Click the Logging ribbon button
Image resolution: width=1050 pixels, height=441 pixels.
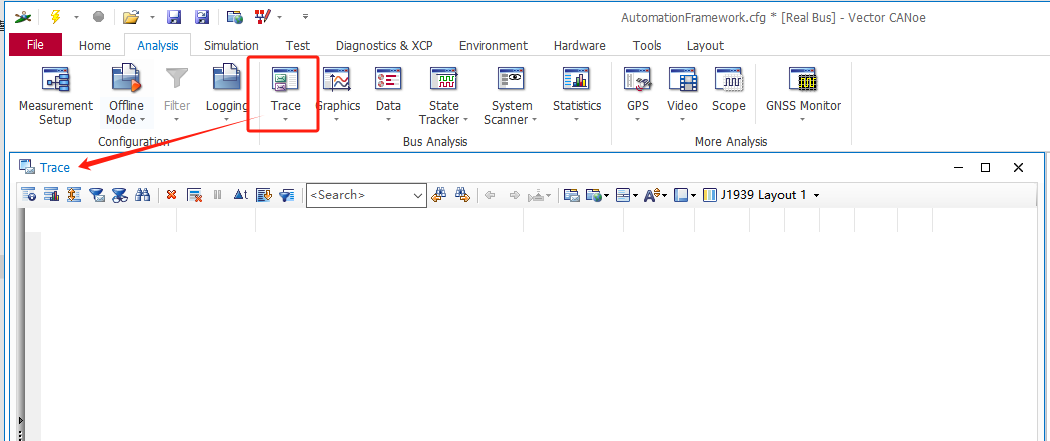pos(226,96)
